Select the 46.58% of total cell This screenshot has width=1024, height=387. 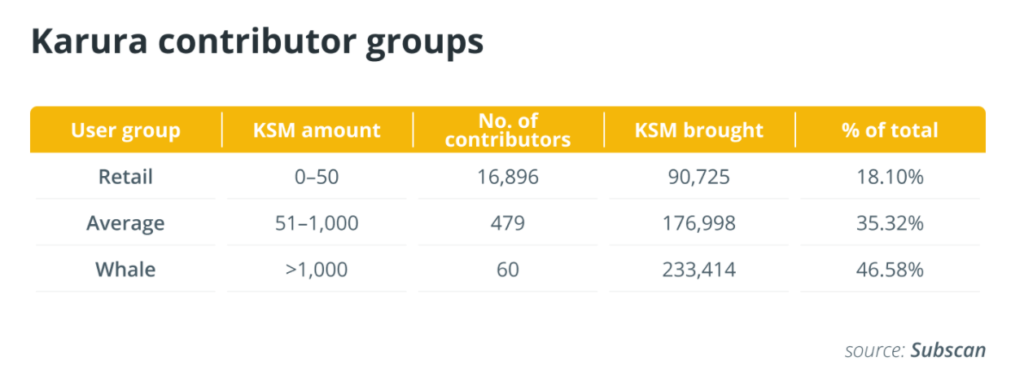(890, 270)
